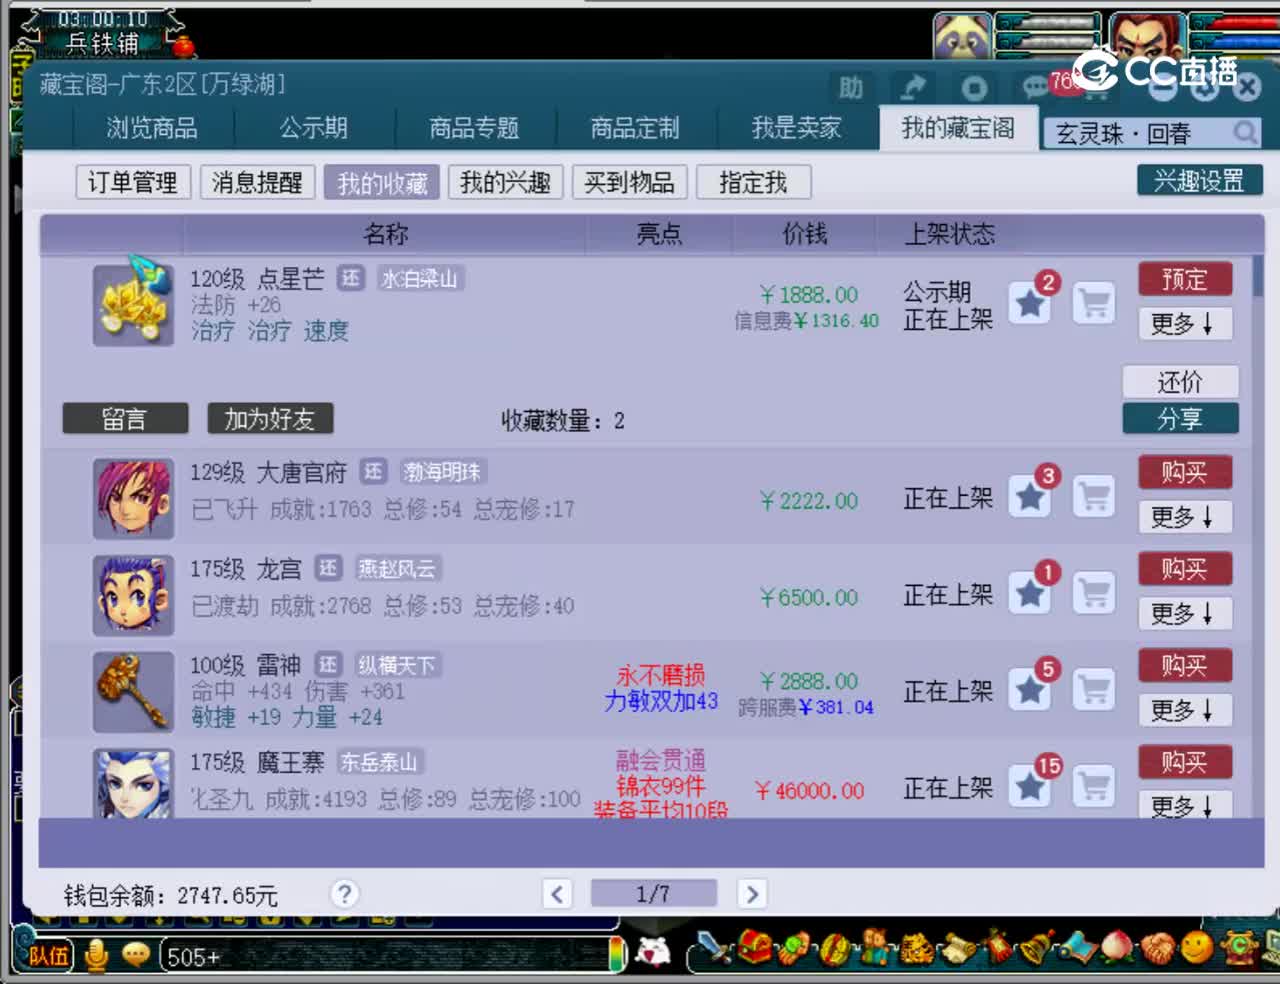
Task: Click the white bear icon in bottom bar
Action: coord(653,951)
